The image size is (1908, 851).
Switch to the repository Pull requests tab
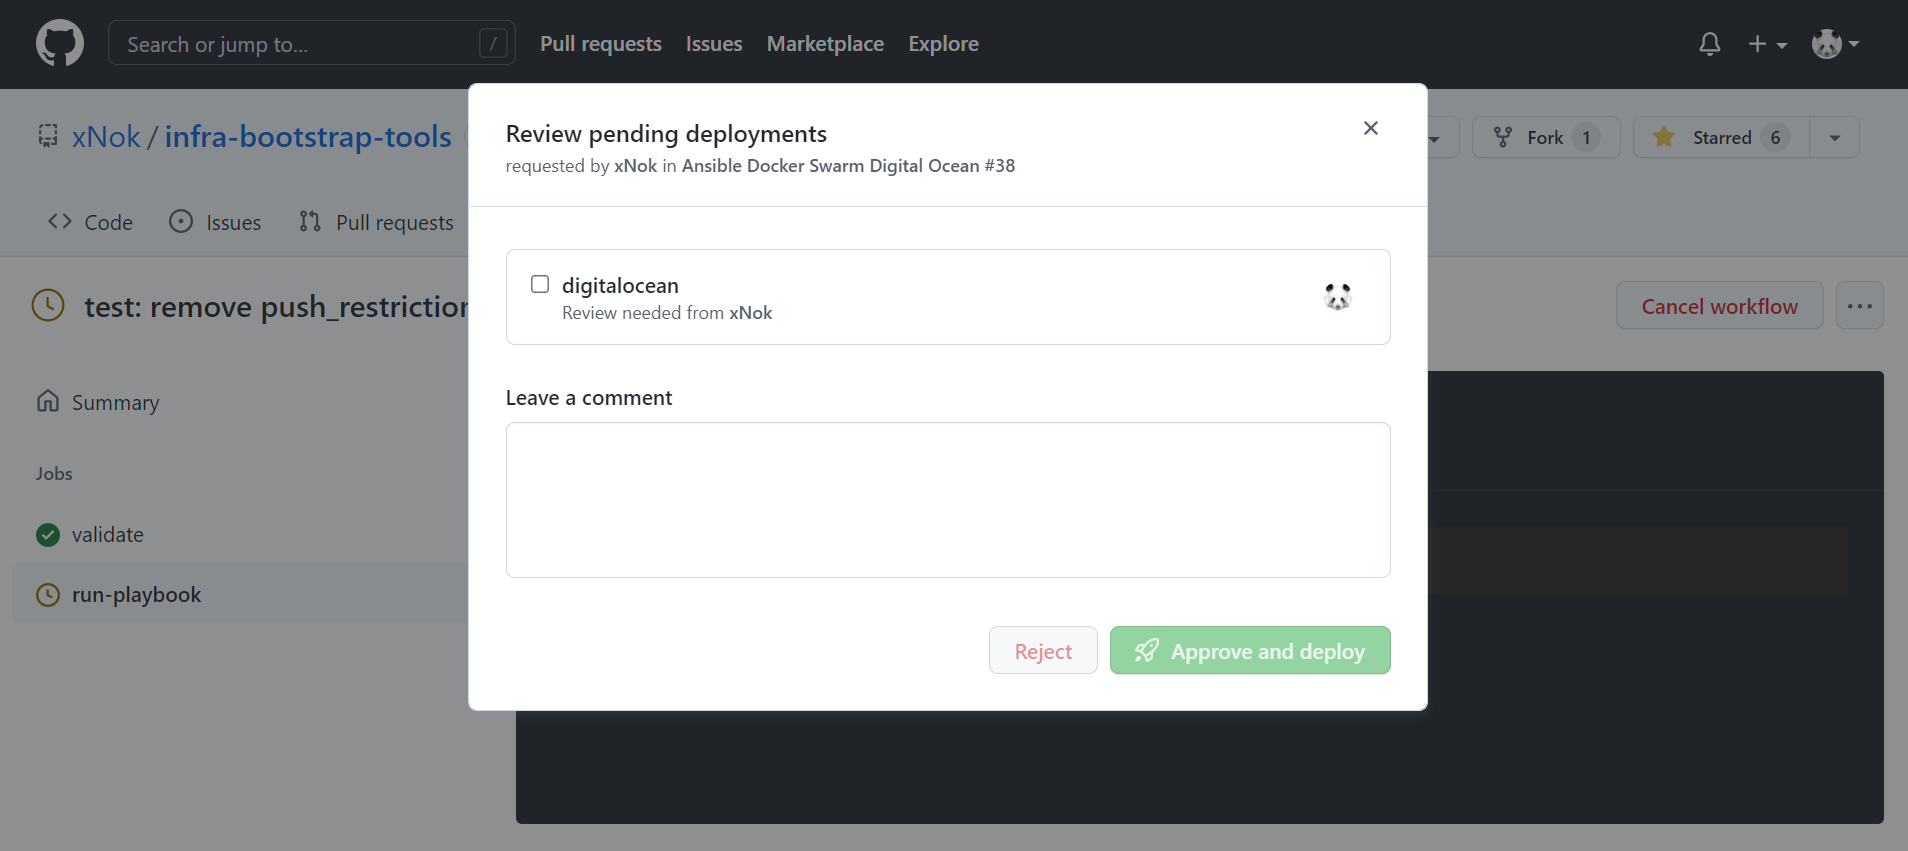point(376,222)
